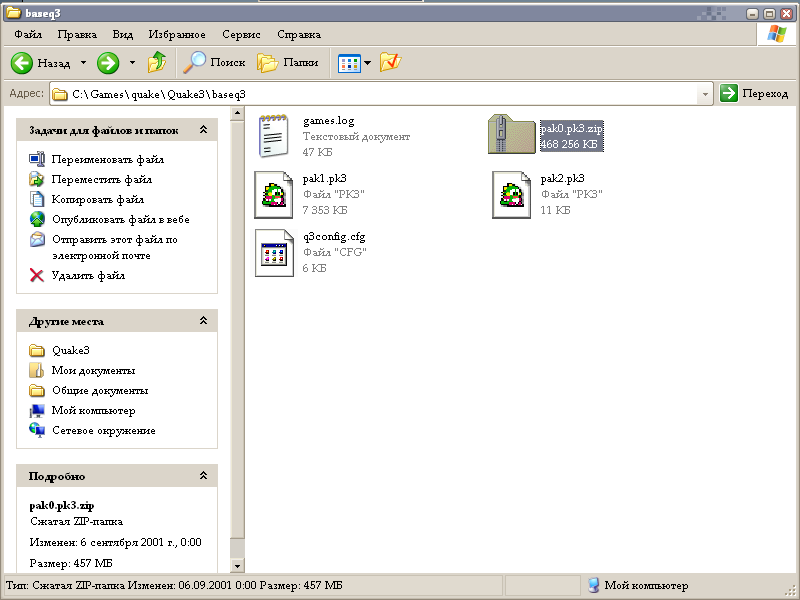Image resolution: width=800 pixels, height=600 pixels.
Task: Select the pak1.pk3 file icon
Action: click(274, 195)
